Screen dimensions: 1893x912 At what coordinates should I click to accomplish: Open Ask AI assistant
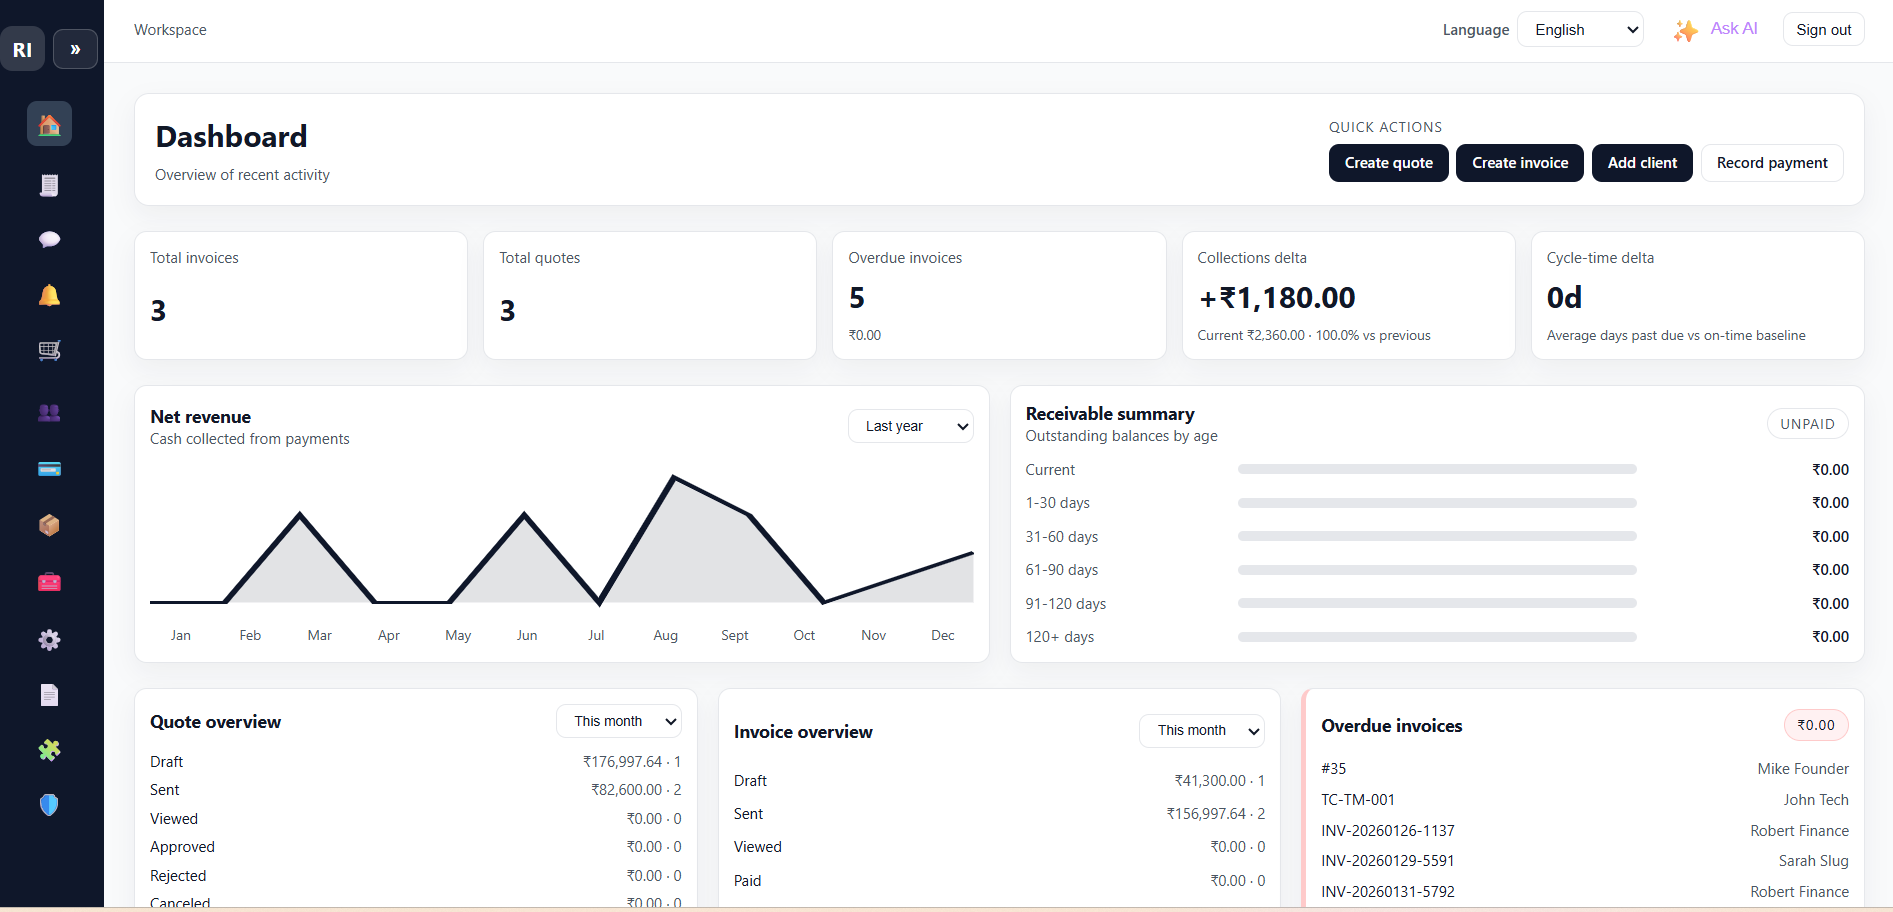pyautogui.click(x=1715, y=29)
